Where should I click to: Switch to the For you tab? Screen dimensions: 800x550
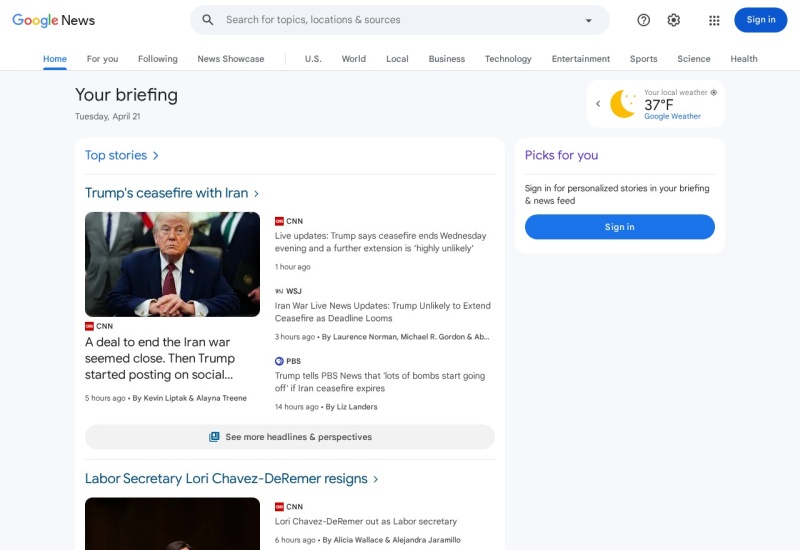point(102,59)
